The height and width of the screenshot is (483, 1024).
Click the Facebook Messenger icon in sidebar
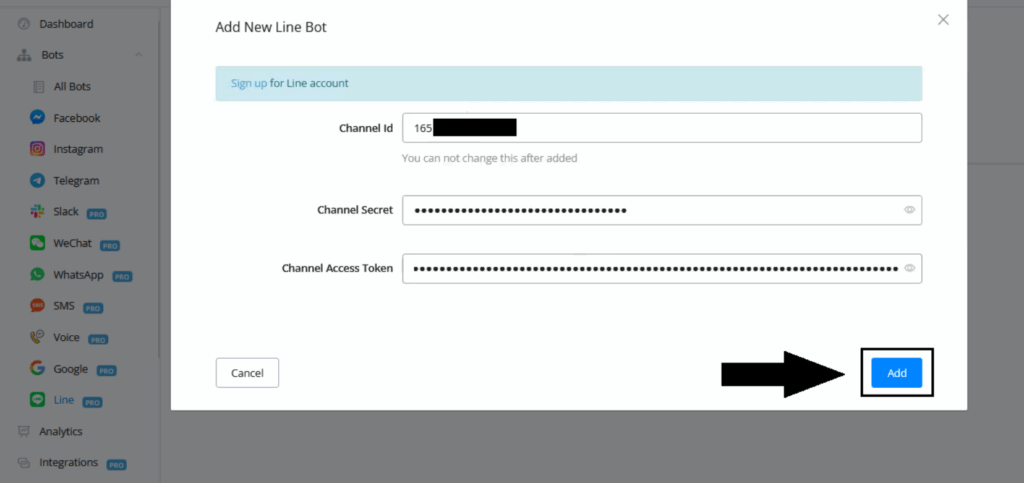point(37,118)
